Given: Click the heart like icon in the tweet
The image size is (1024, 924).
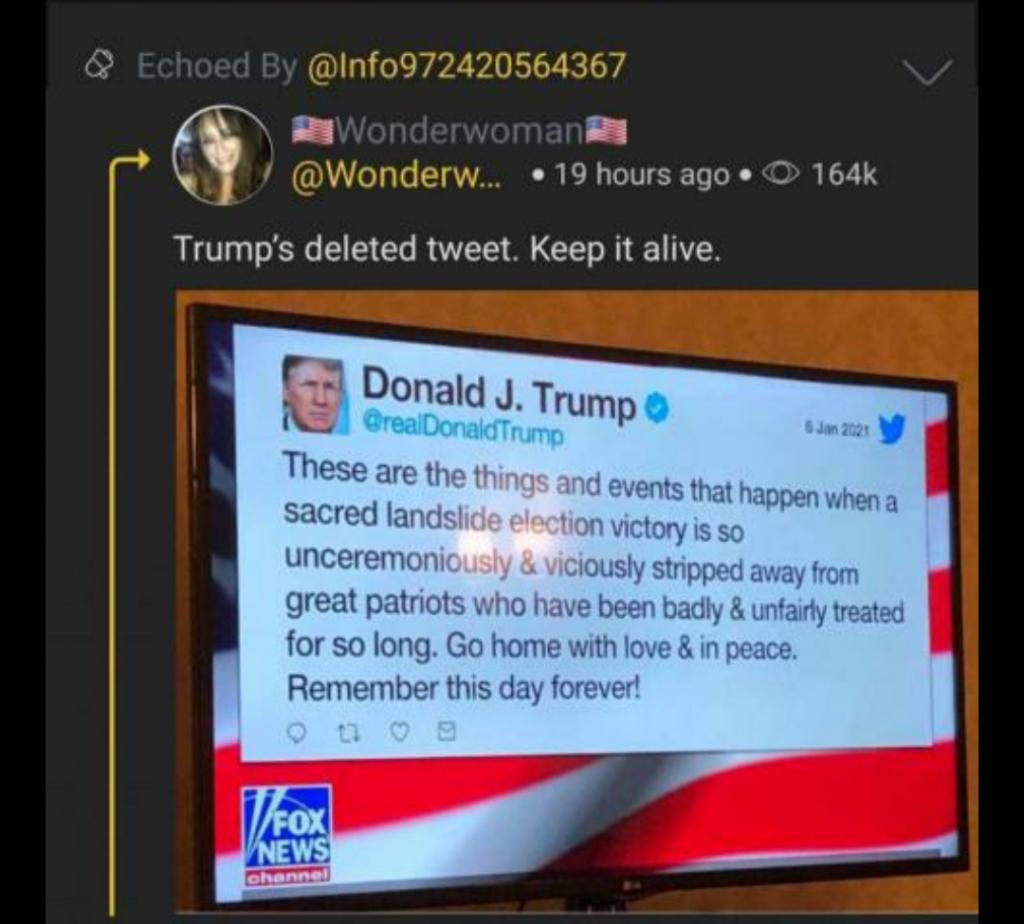Looking at the screenshot, I should pyautogui.click(x=400, y=733).
